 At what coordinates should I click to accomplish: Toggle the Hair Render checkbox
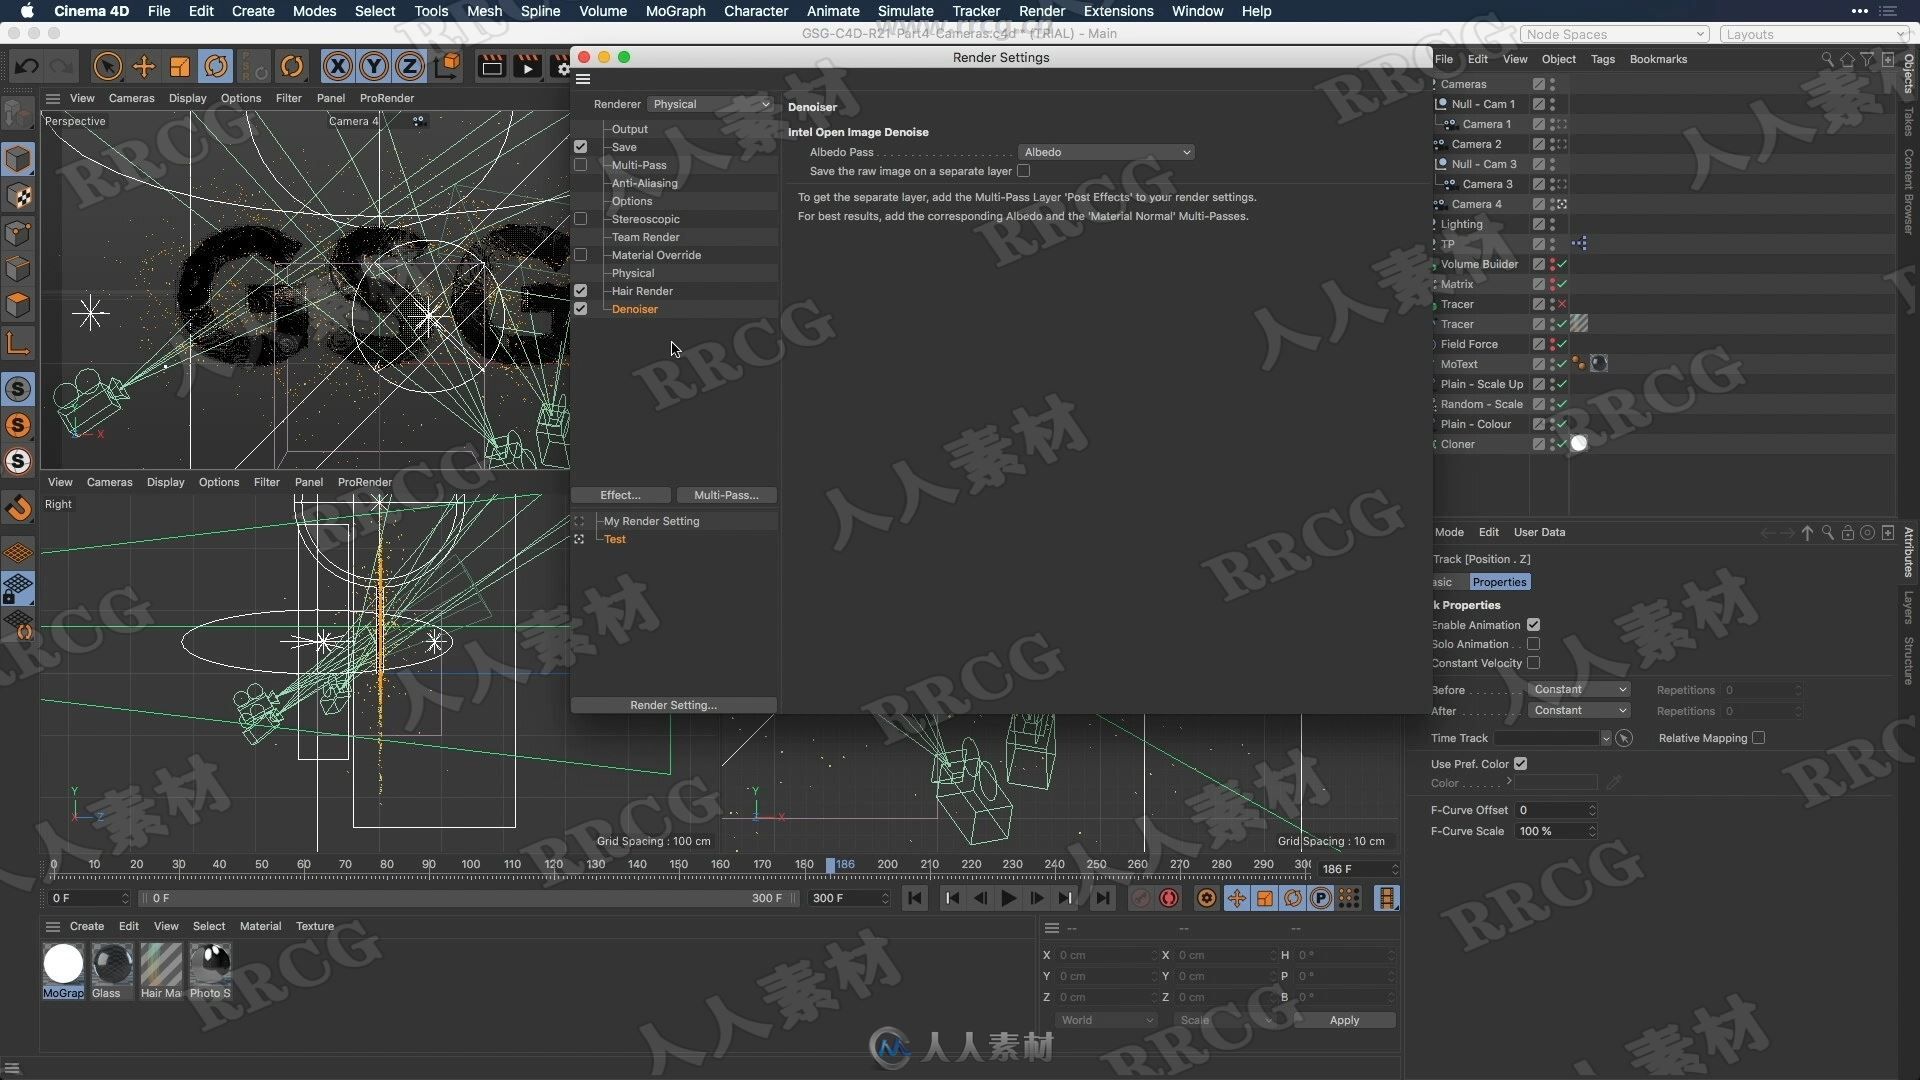(x=580, y=291)
